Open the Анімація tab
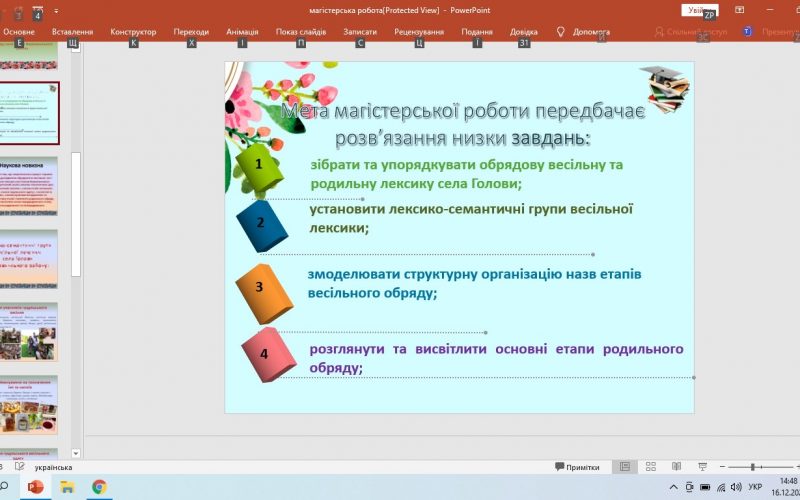Viewport: 800px width, 500px height. (x=242, y=32)
